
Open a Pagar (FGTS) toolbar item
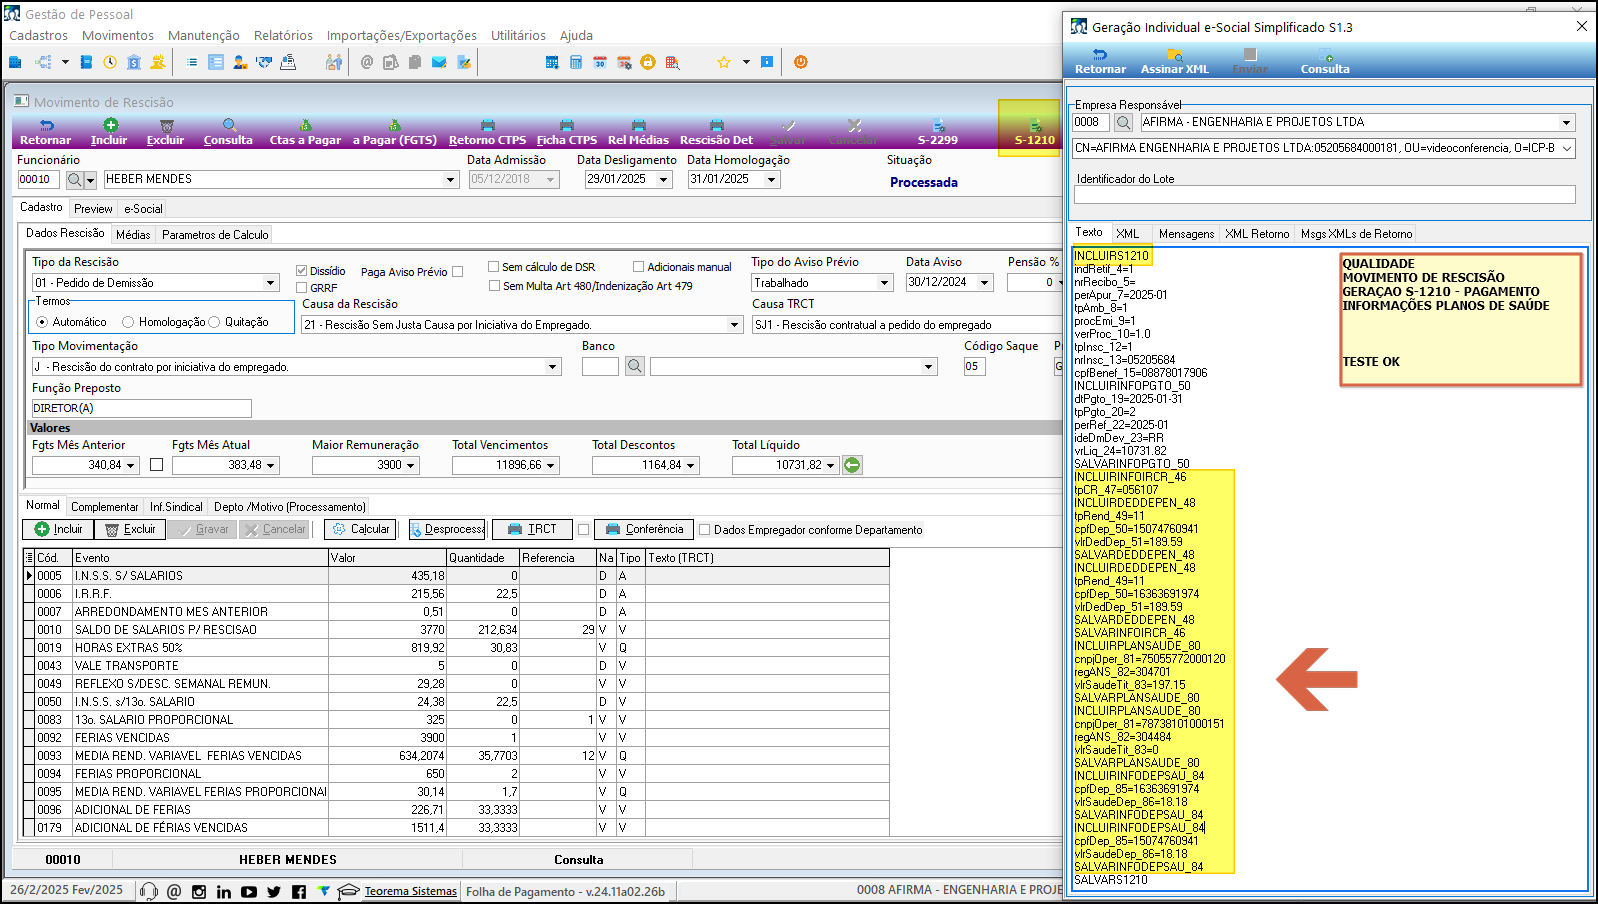tap(394, 132)
